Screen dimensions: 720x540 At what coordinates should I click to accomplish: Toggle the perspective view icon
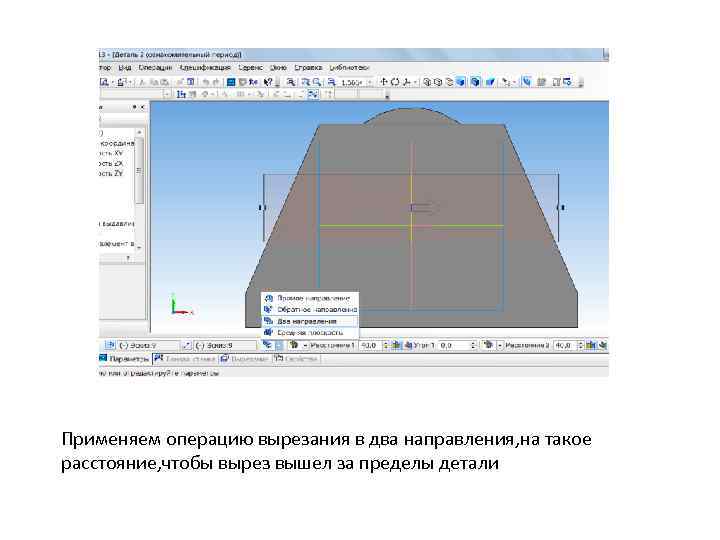pos(490,82)
